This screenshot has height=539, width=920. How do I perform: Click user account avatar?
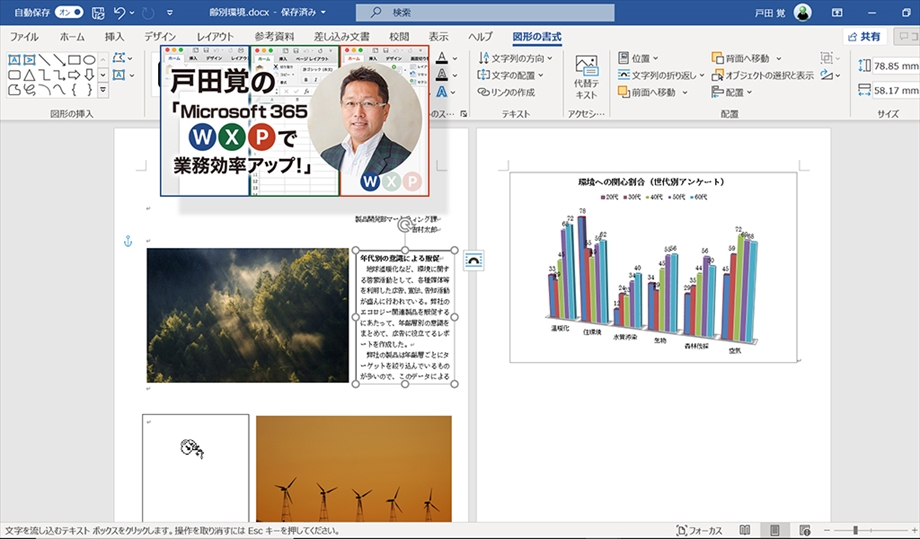(802, 12)
